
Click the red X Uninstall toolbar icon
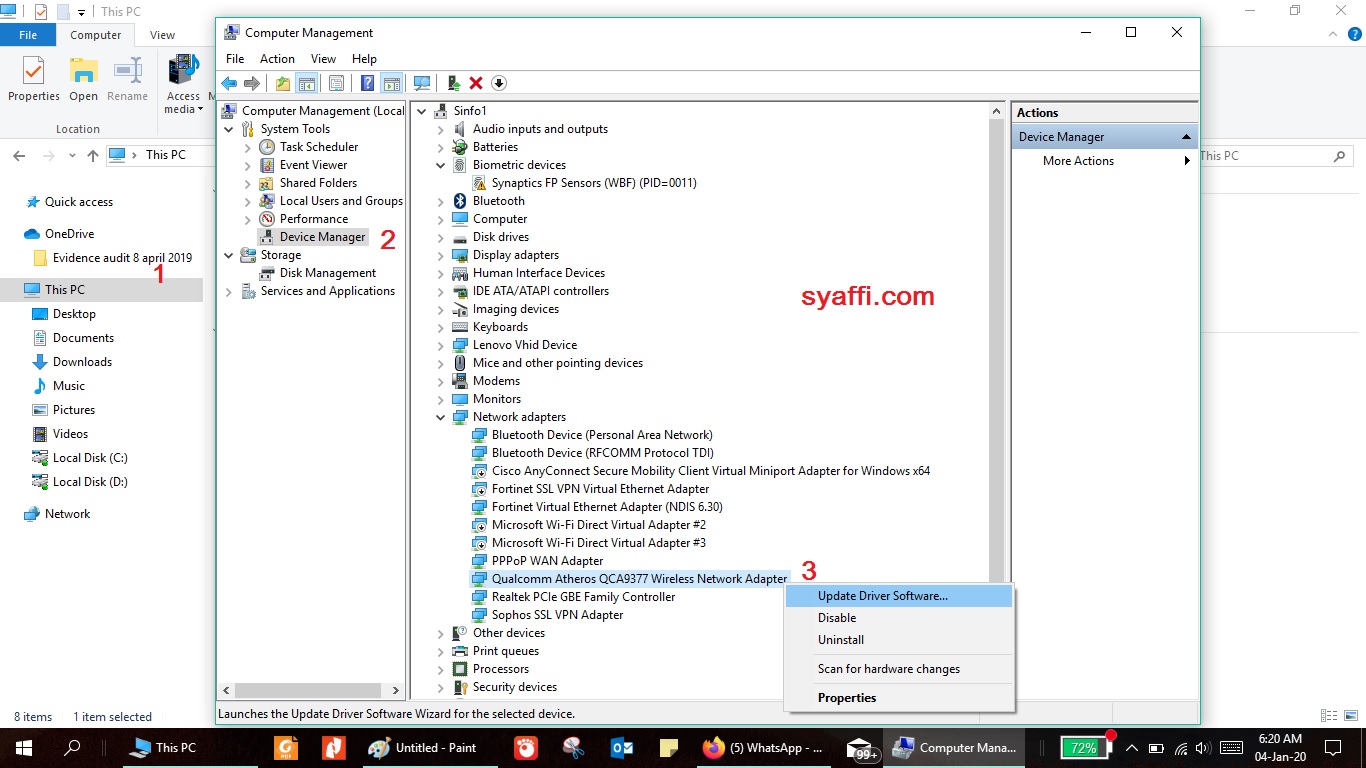(476, 83)
